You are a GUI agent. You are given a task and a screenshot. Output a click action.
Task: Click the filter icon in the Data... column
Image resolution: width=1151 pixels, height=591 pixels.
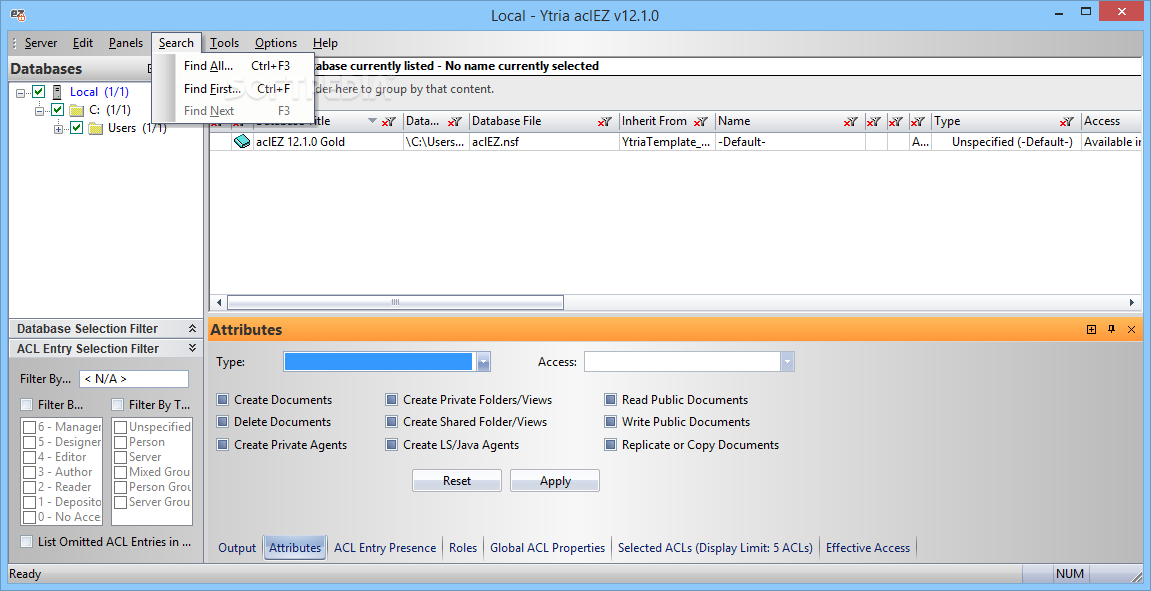pos(455,122)
